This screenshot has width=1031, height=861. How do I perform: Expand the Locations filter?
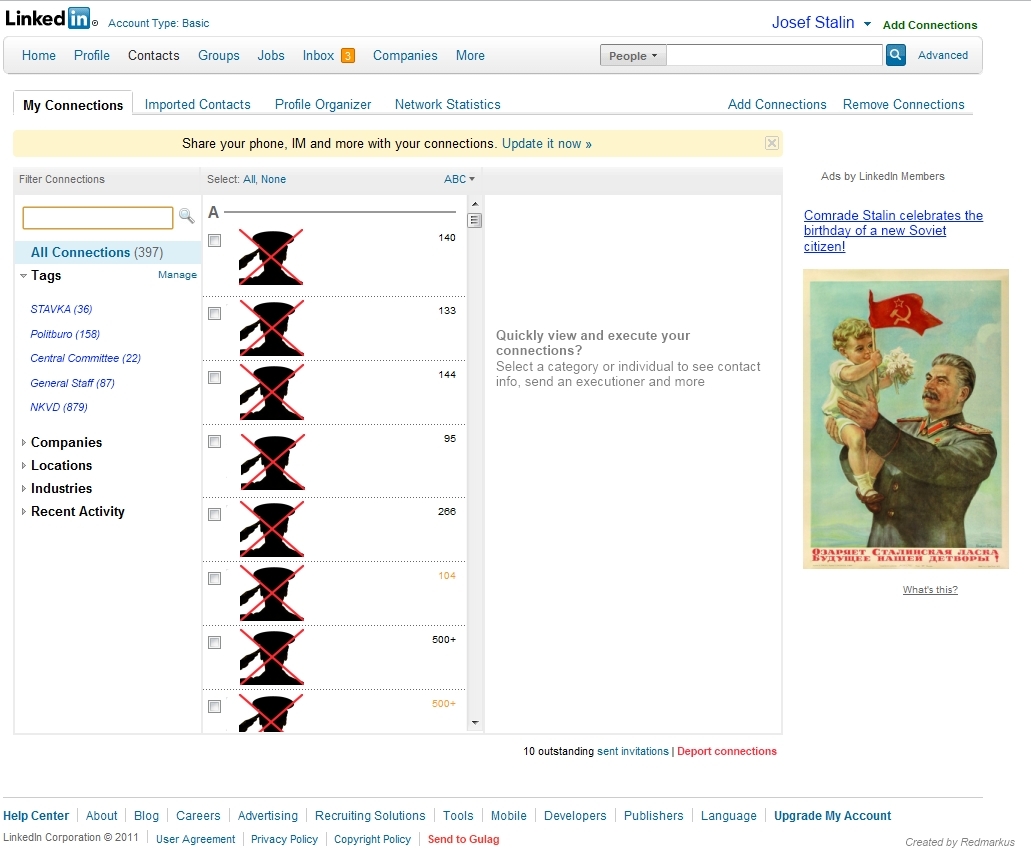coord(24,466)
